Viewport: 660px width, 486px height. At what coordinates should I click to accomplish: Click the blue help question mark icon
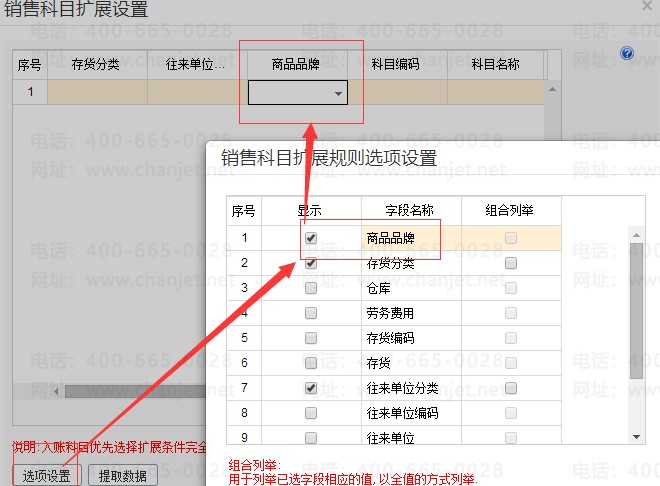click(627, 53)
